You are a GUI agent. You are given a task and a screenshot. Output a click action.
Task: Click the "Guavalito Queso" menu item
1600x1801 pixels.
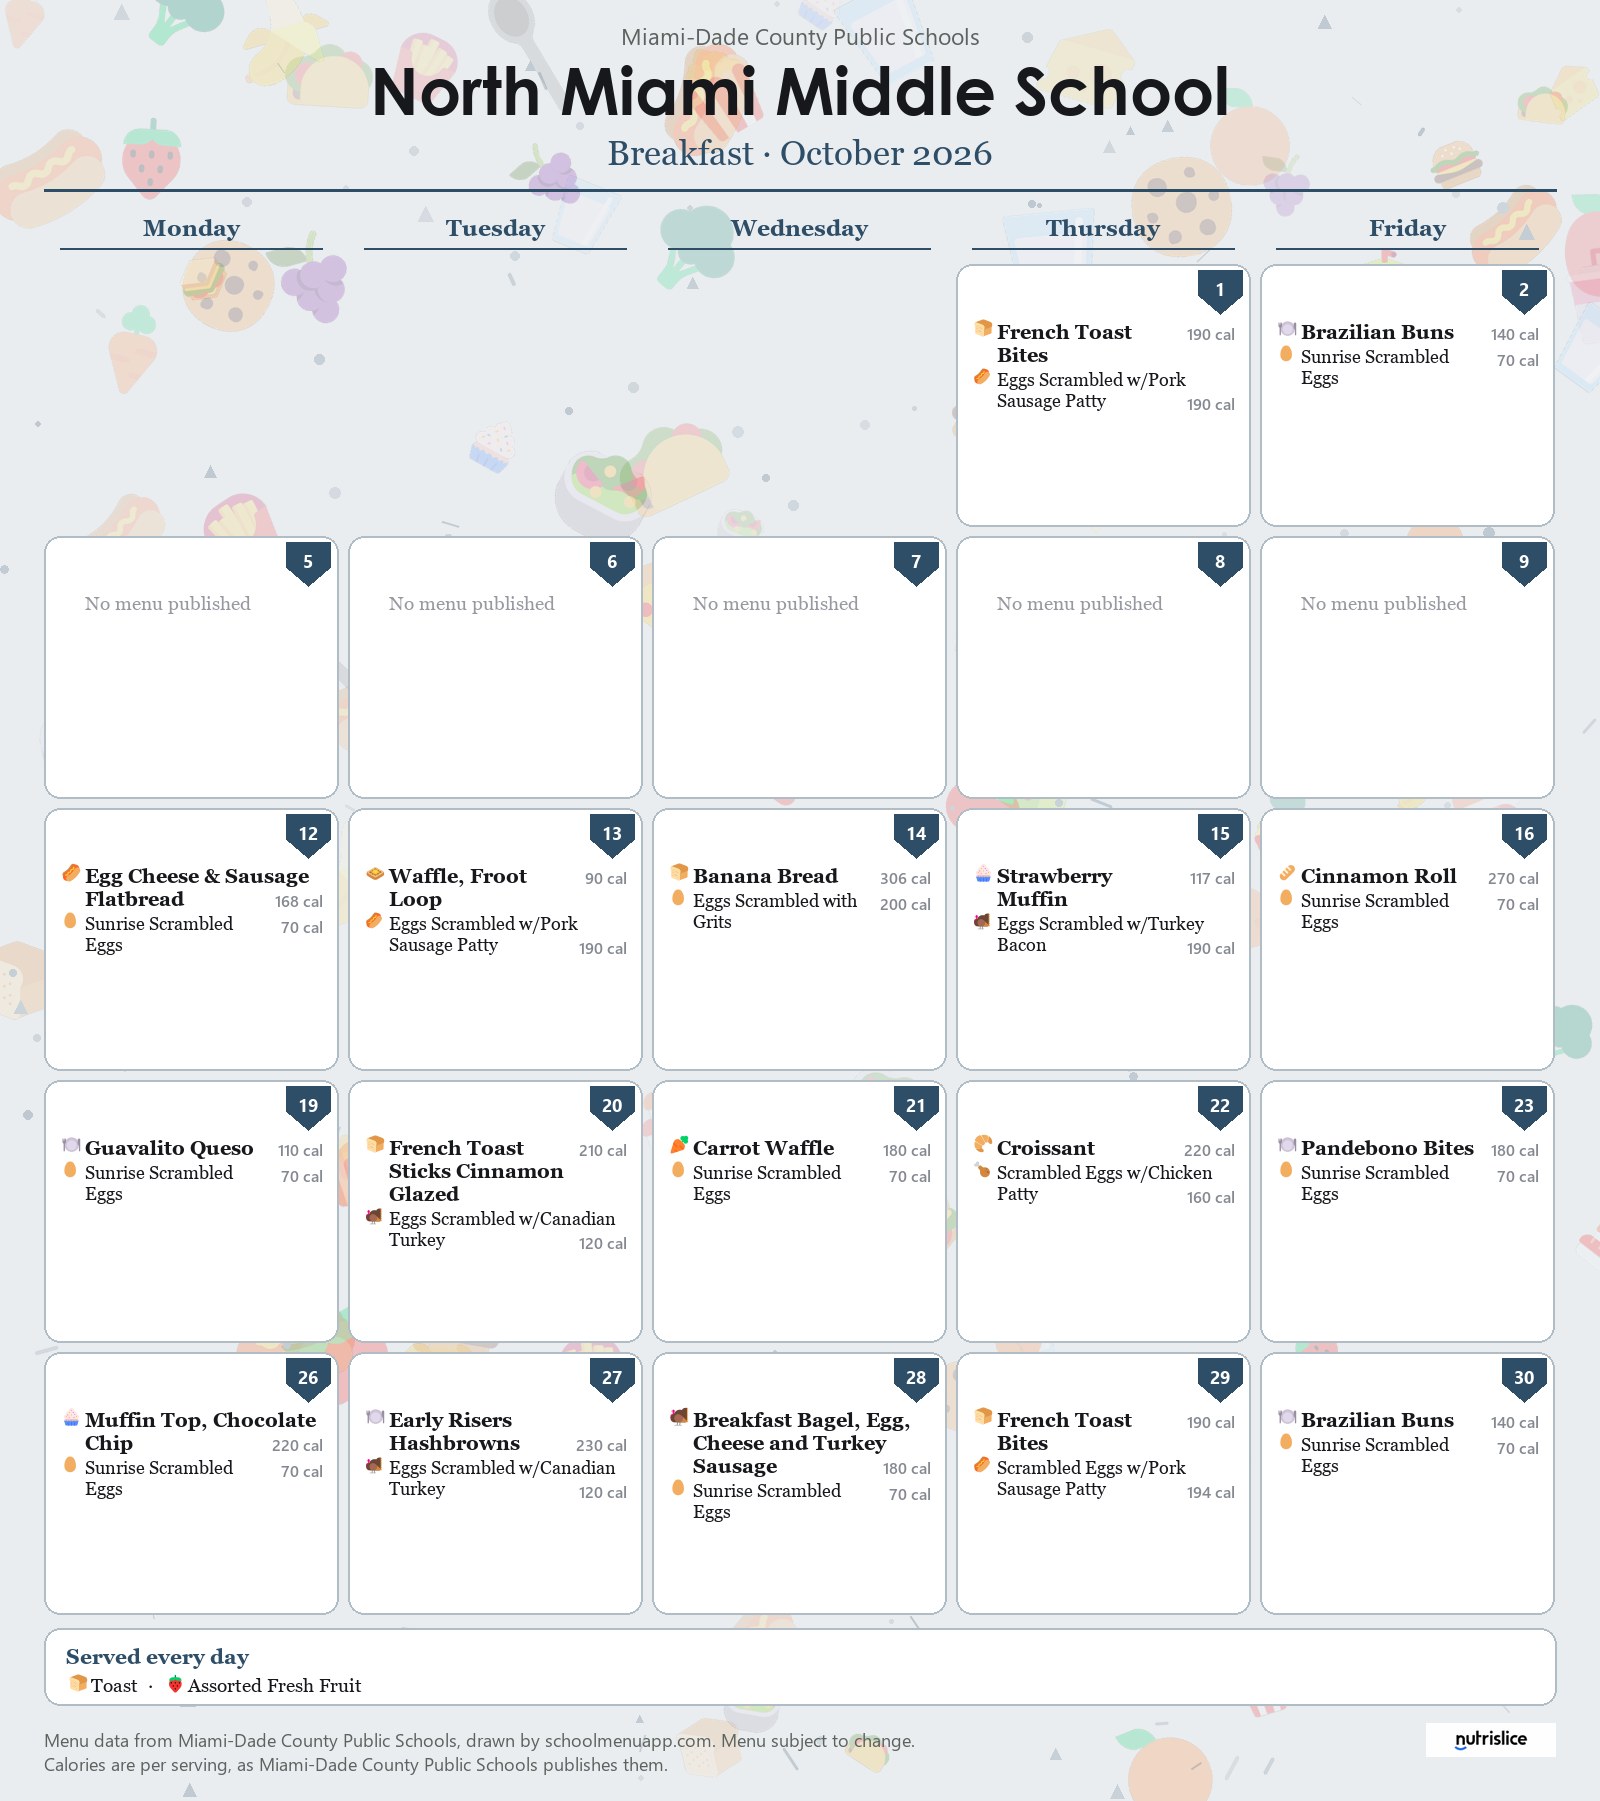[x=169, y=1148]
